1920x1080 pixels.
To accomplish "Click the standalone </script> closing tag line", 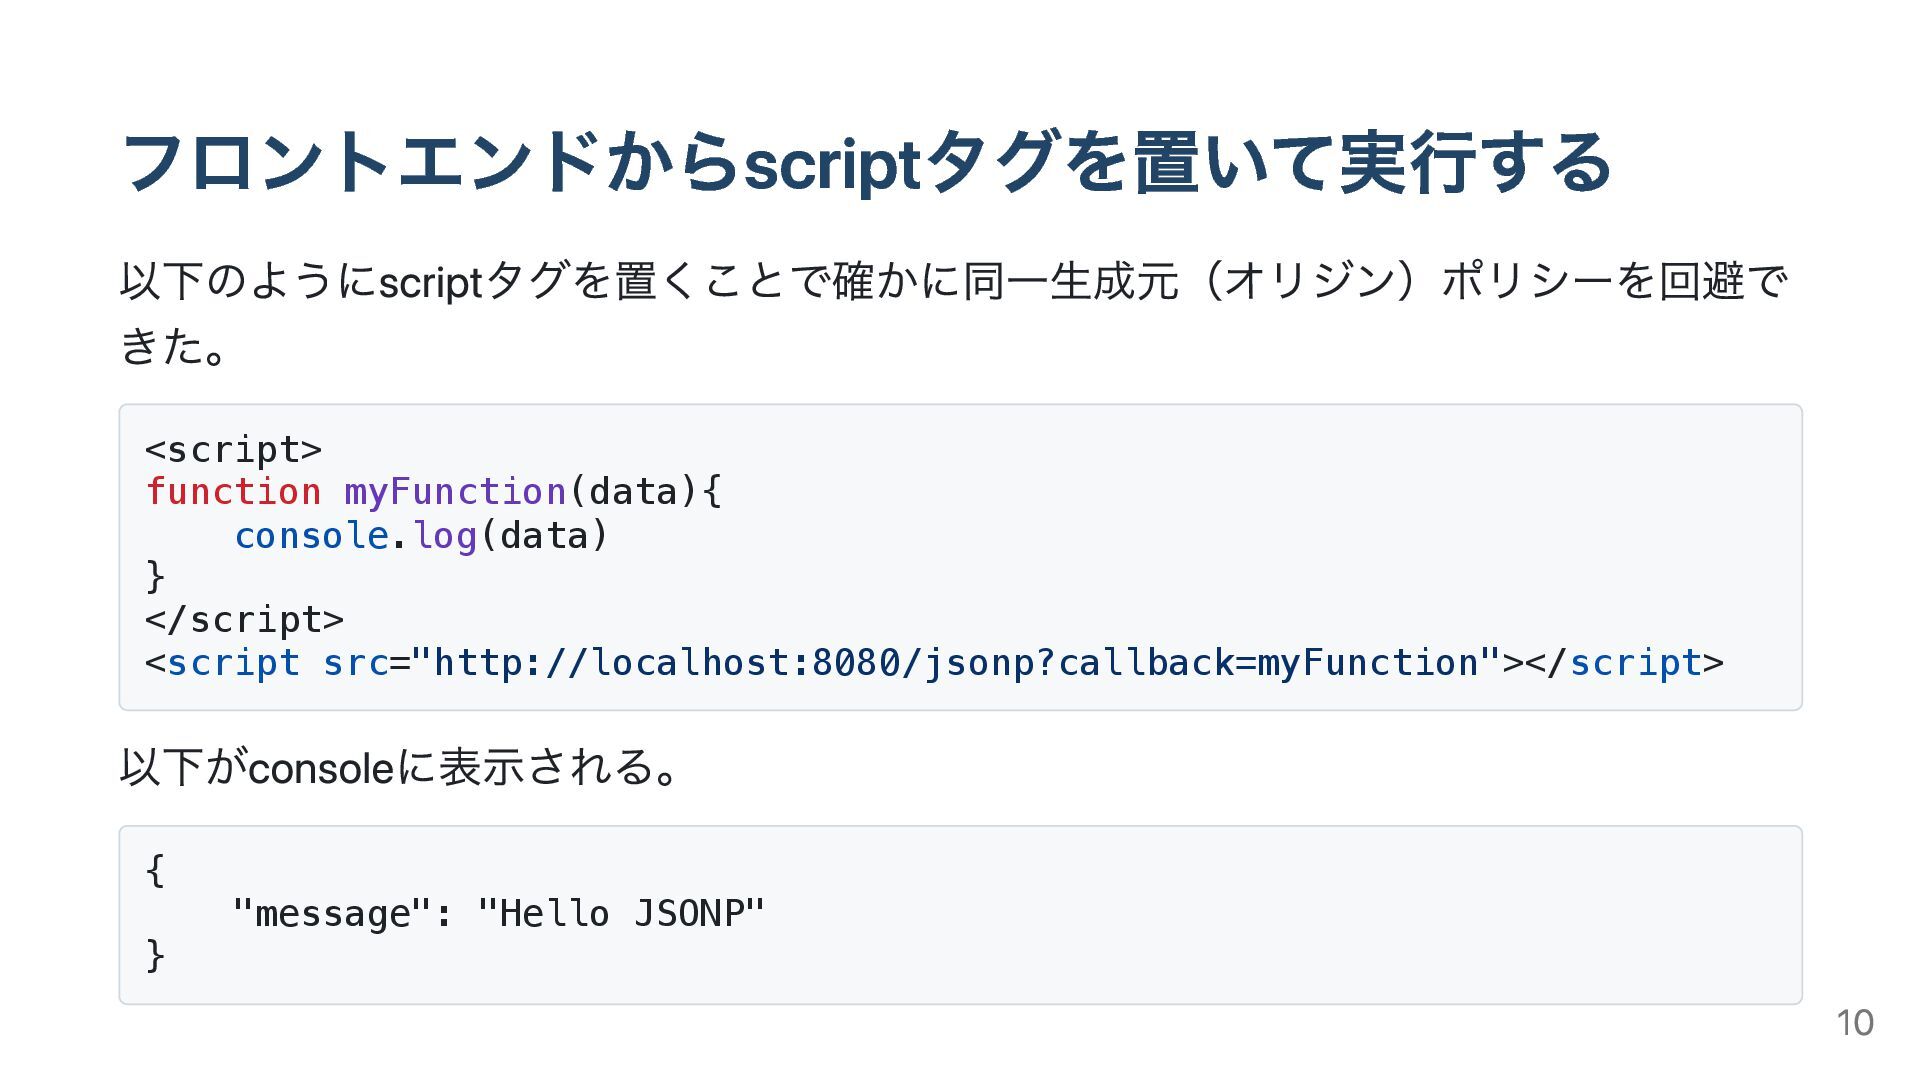I will pyautogui.click(x=245, y=620).
